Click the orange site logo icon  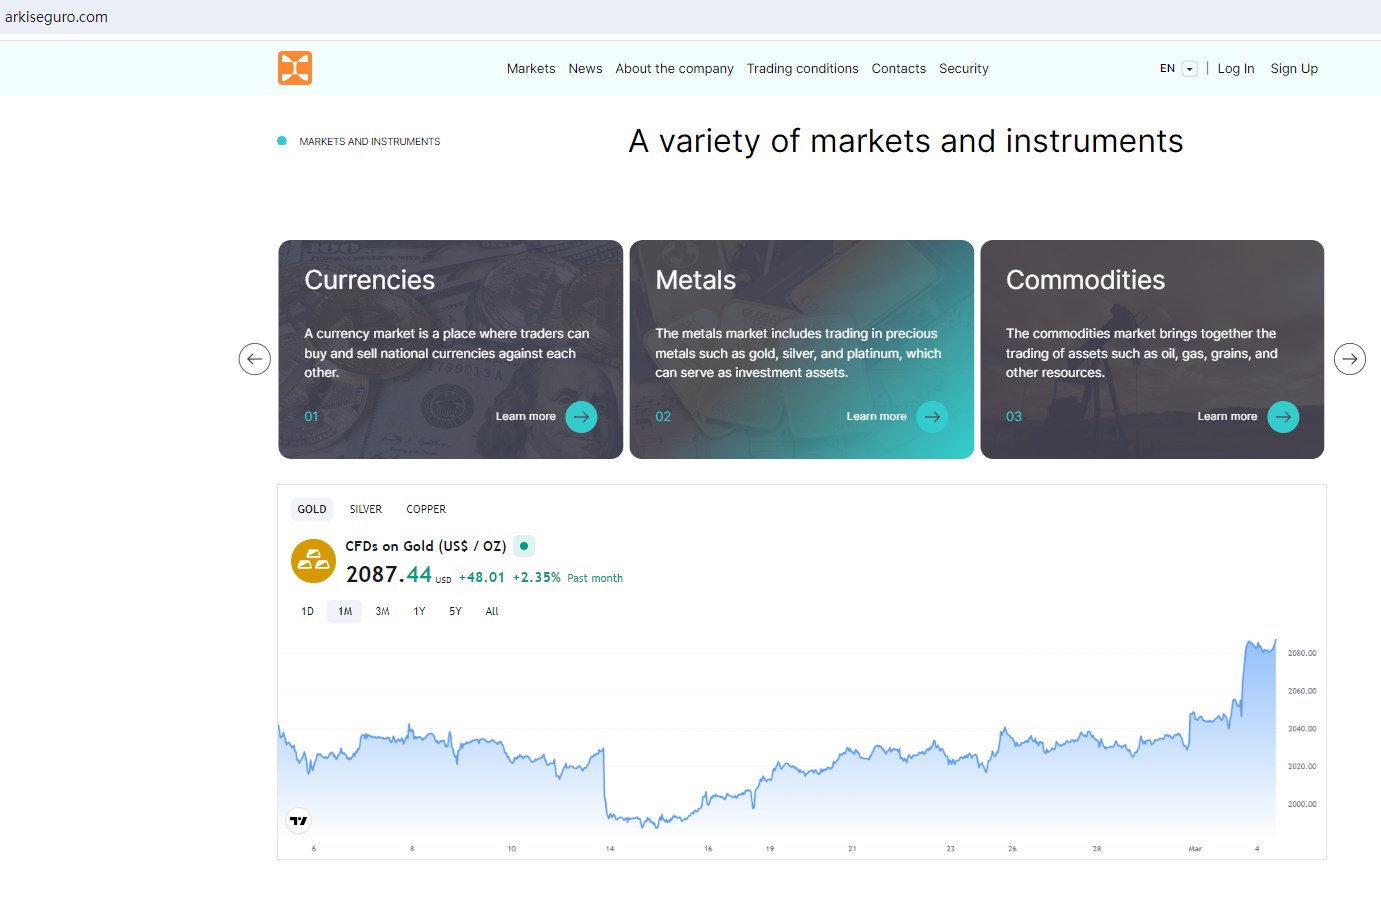tap(295, 68)
